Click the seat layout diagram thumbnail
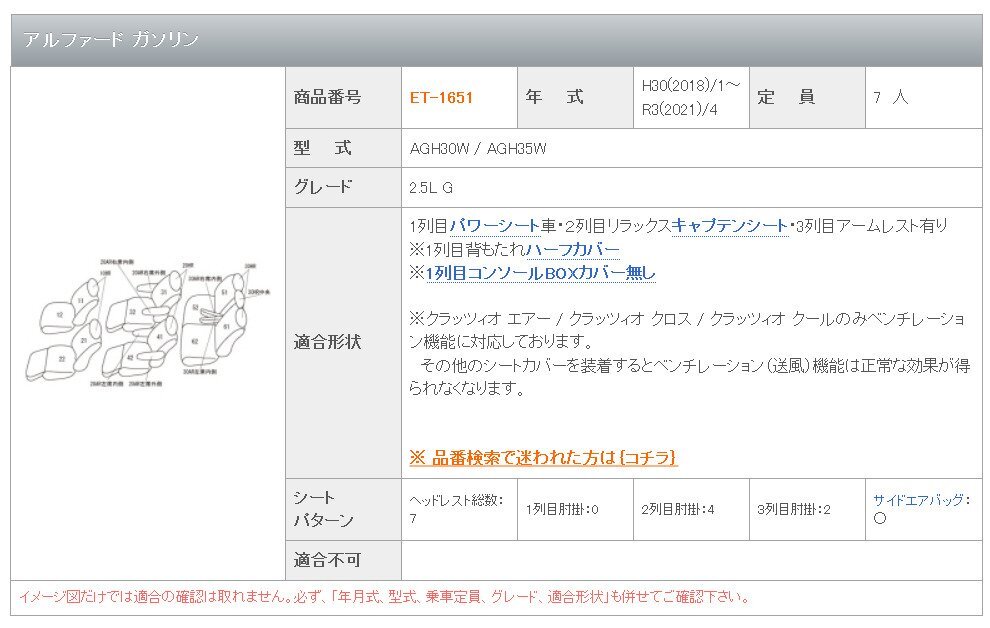The height and width of the screenshot is (628, 990). (148, 323)
